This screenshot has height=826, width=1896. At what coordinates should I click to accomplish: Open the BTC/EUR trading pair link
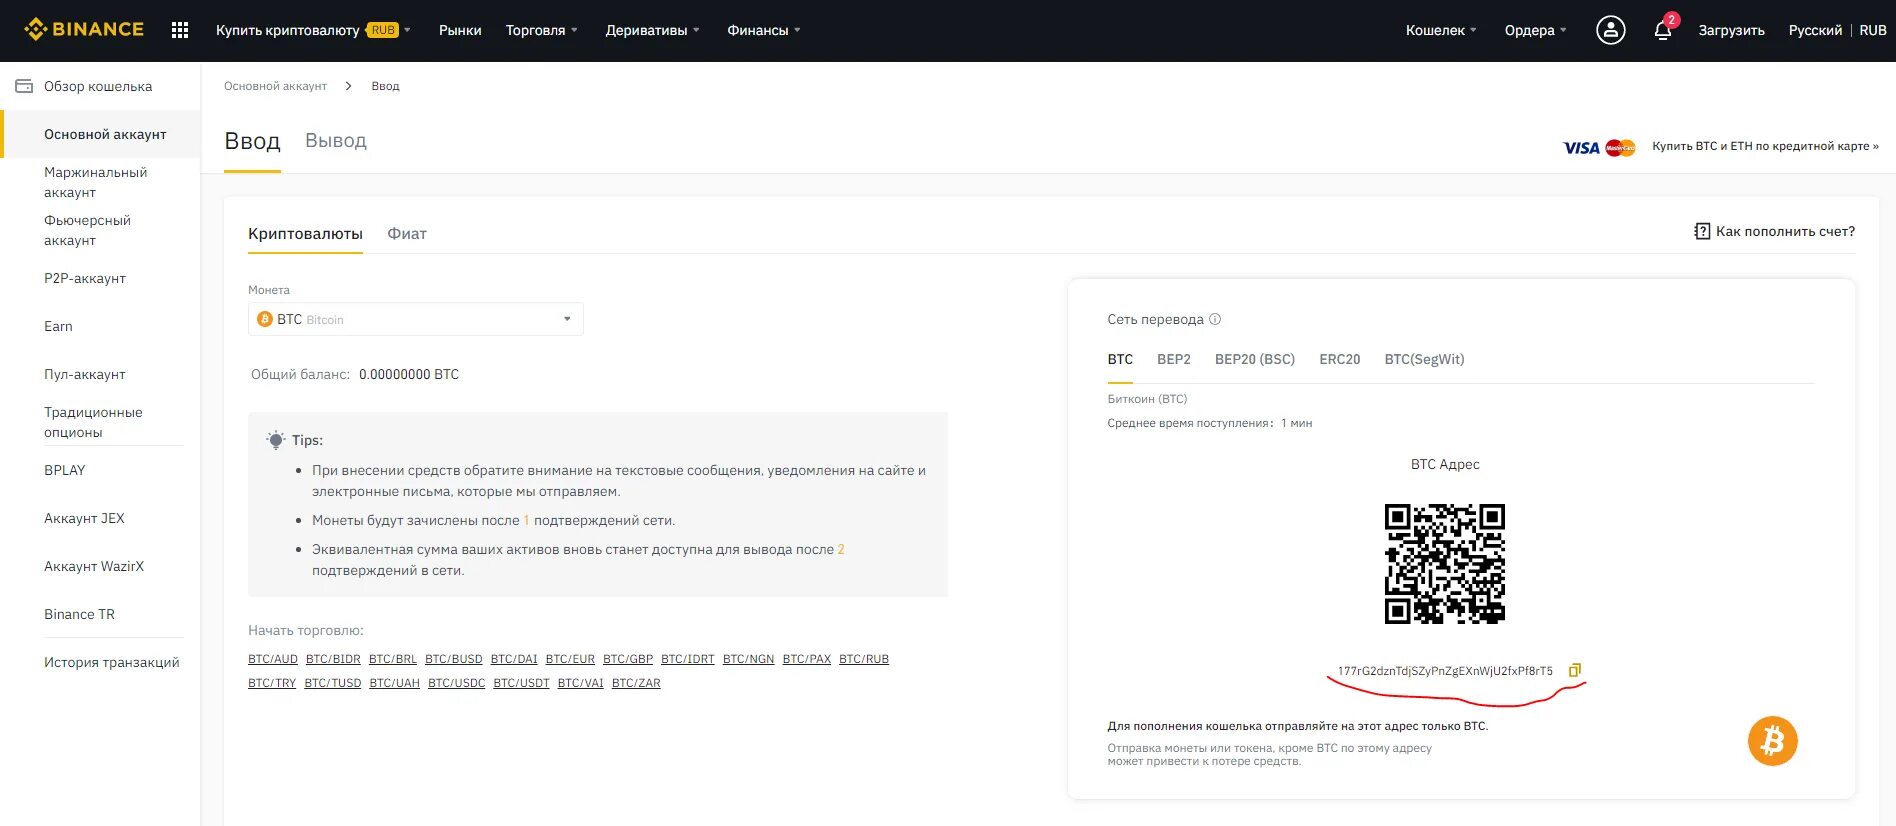coord(570,659)
